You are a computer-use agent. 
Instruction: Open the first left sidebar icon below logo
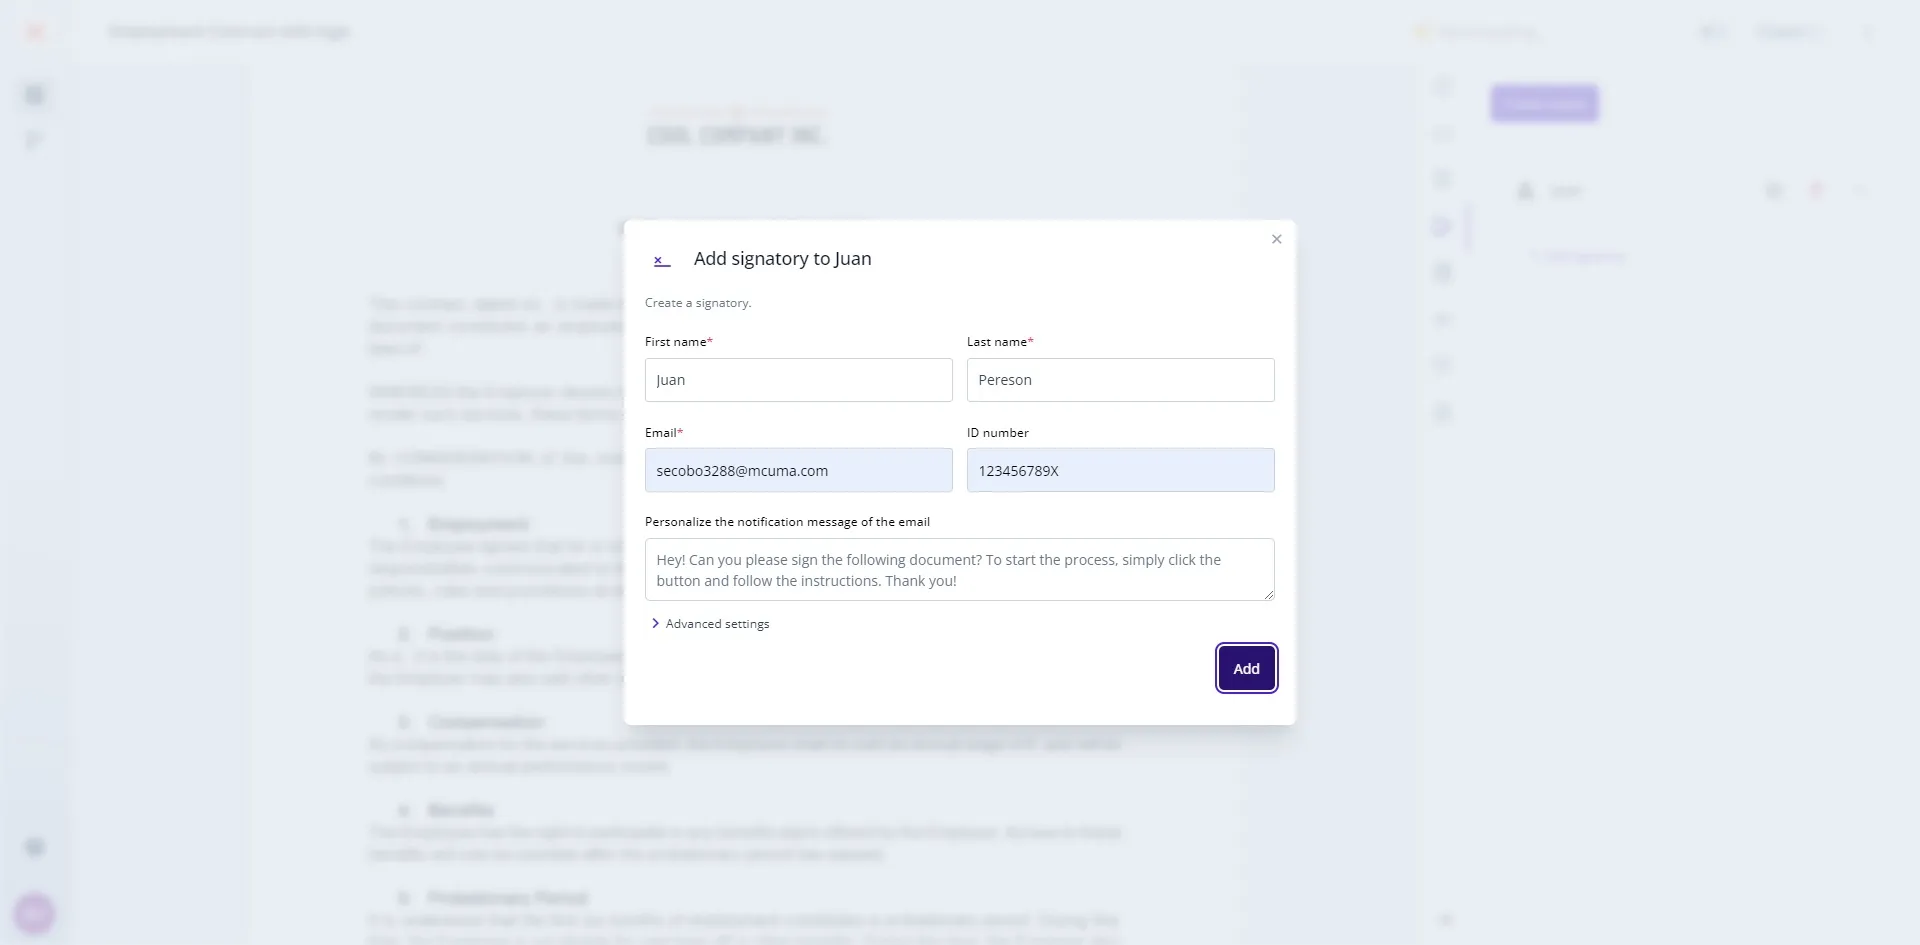[35, 95]
